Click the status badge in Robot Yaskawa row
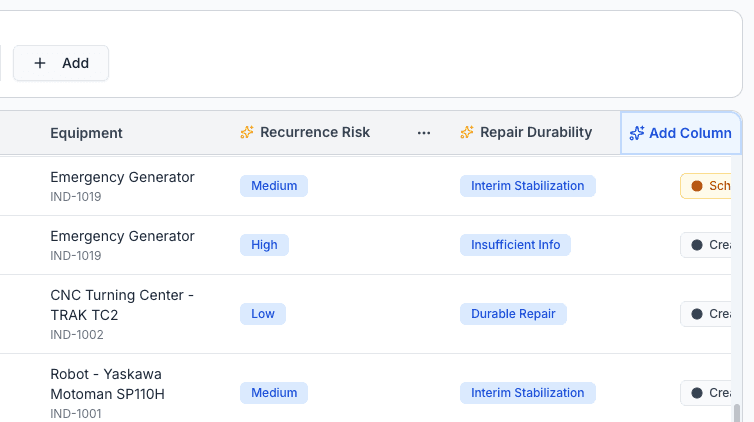The image size is (754, 422). [706, 393]
